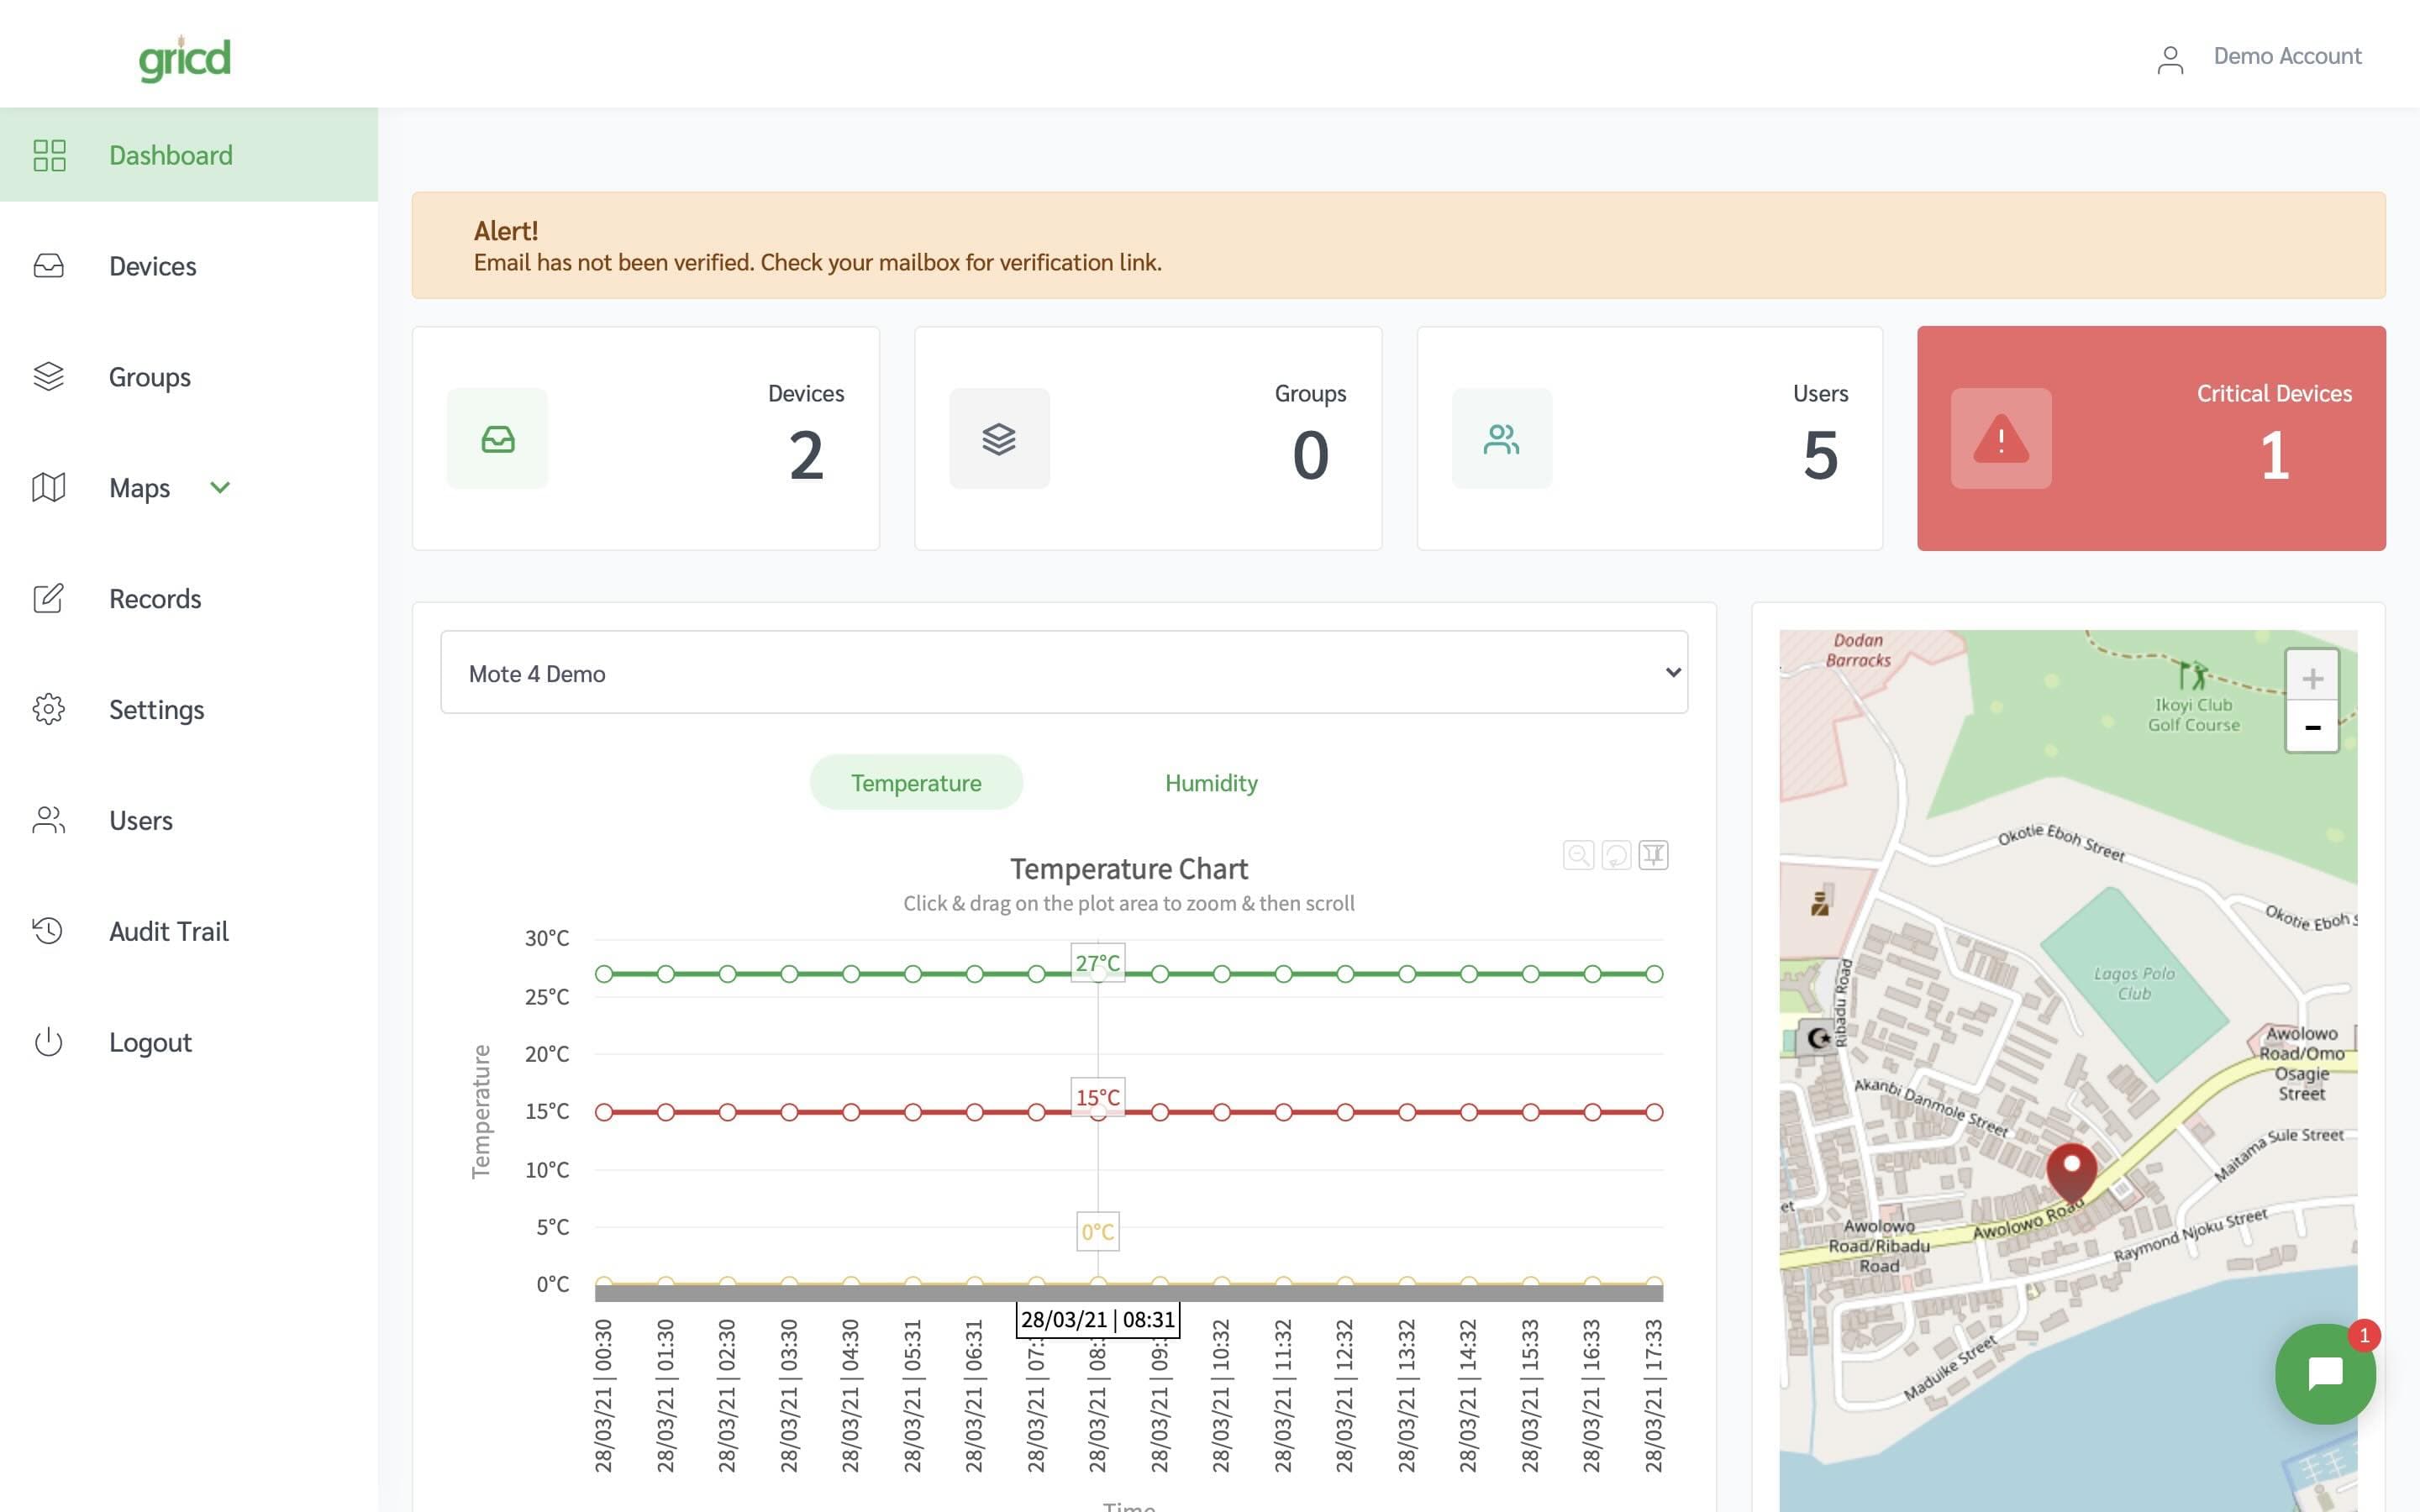Click the red location pin on map
This screenshot has width=2420, height=1512.
(x=2071, y=1175)
